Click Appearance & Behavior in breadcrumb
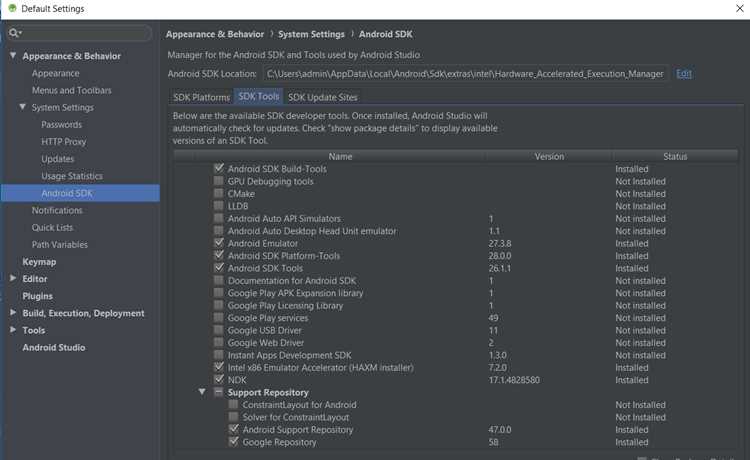Screen dimensions: 750x460 pos(215,34)
